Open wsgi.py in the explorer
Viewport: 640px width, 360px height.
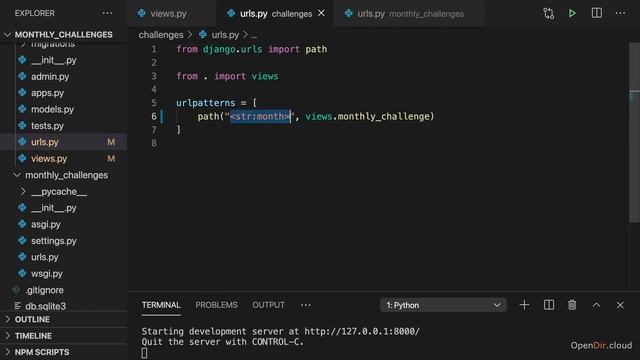click(47, 273)
